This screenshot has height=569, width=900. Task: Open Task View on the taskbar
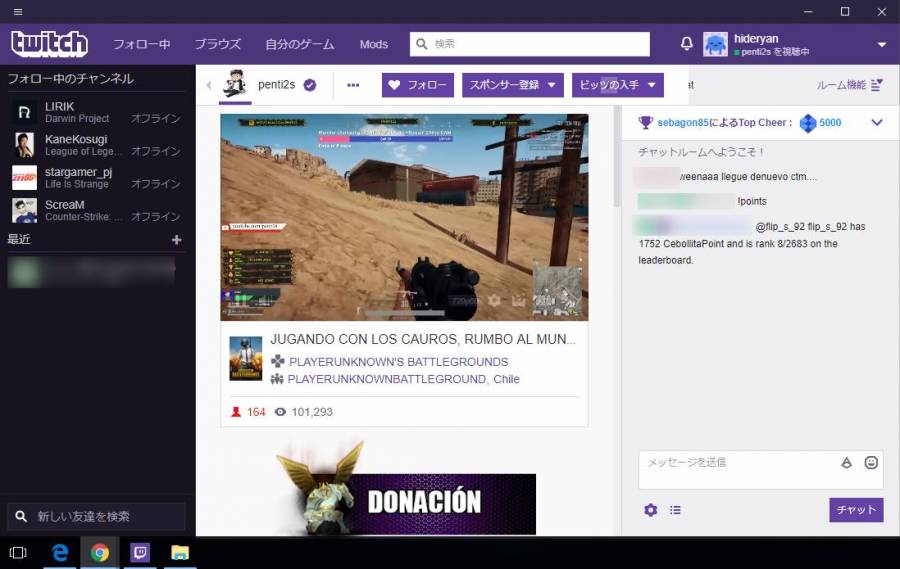[x=18, y=552]
